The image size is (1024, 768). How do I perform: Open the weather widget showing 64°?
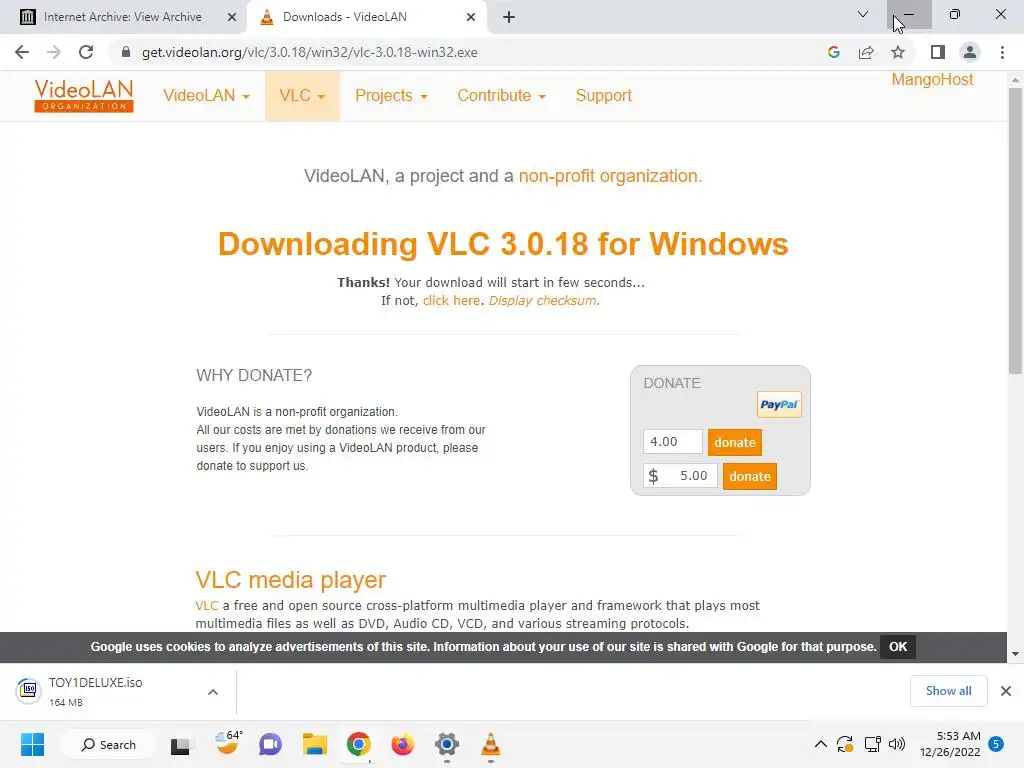(x=228, y=744)
